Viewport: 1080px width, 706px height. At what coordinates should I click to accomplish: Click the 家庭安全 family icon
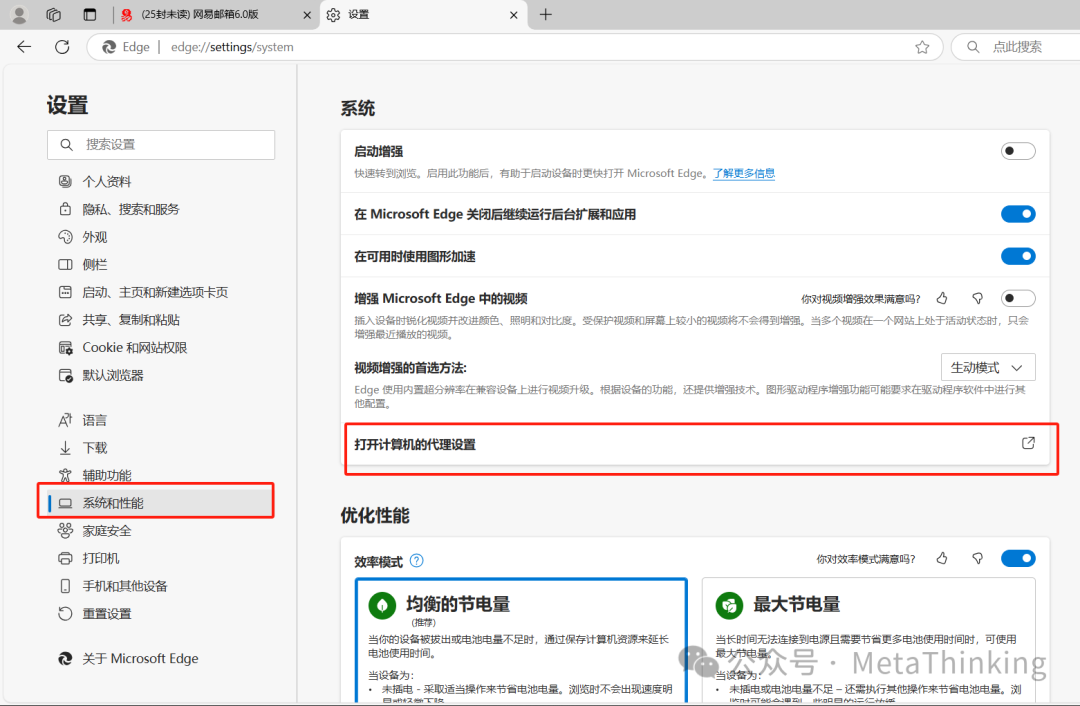coord(65,530)
